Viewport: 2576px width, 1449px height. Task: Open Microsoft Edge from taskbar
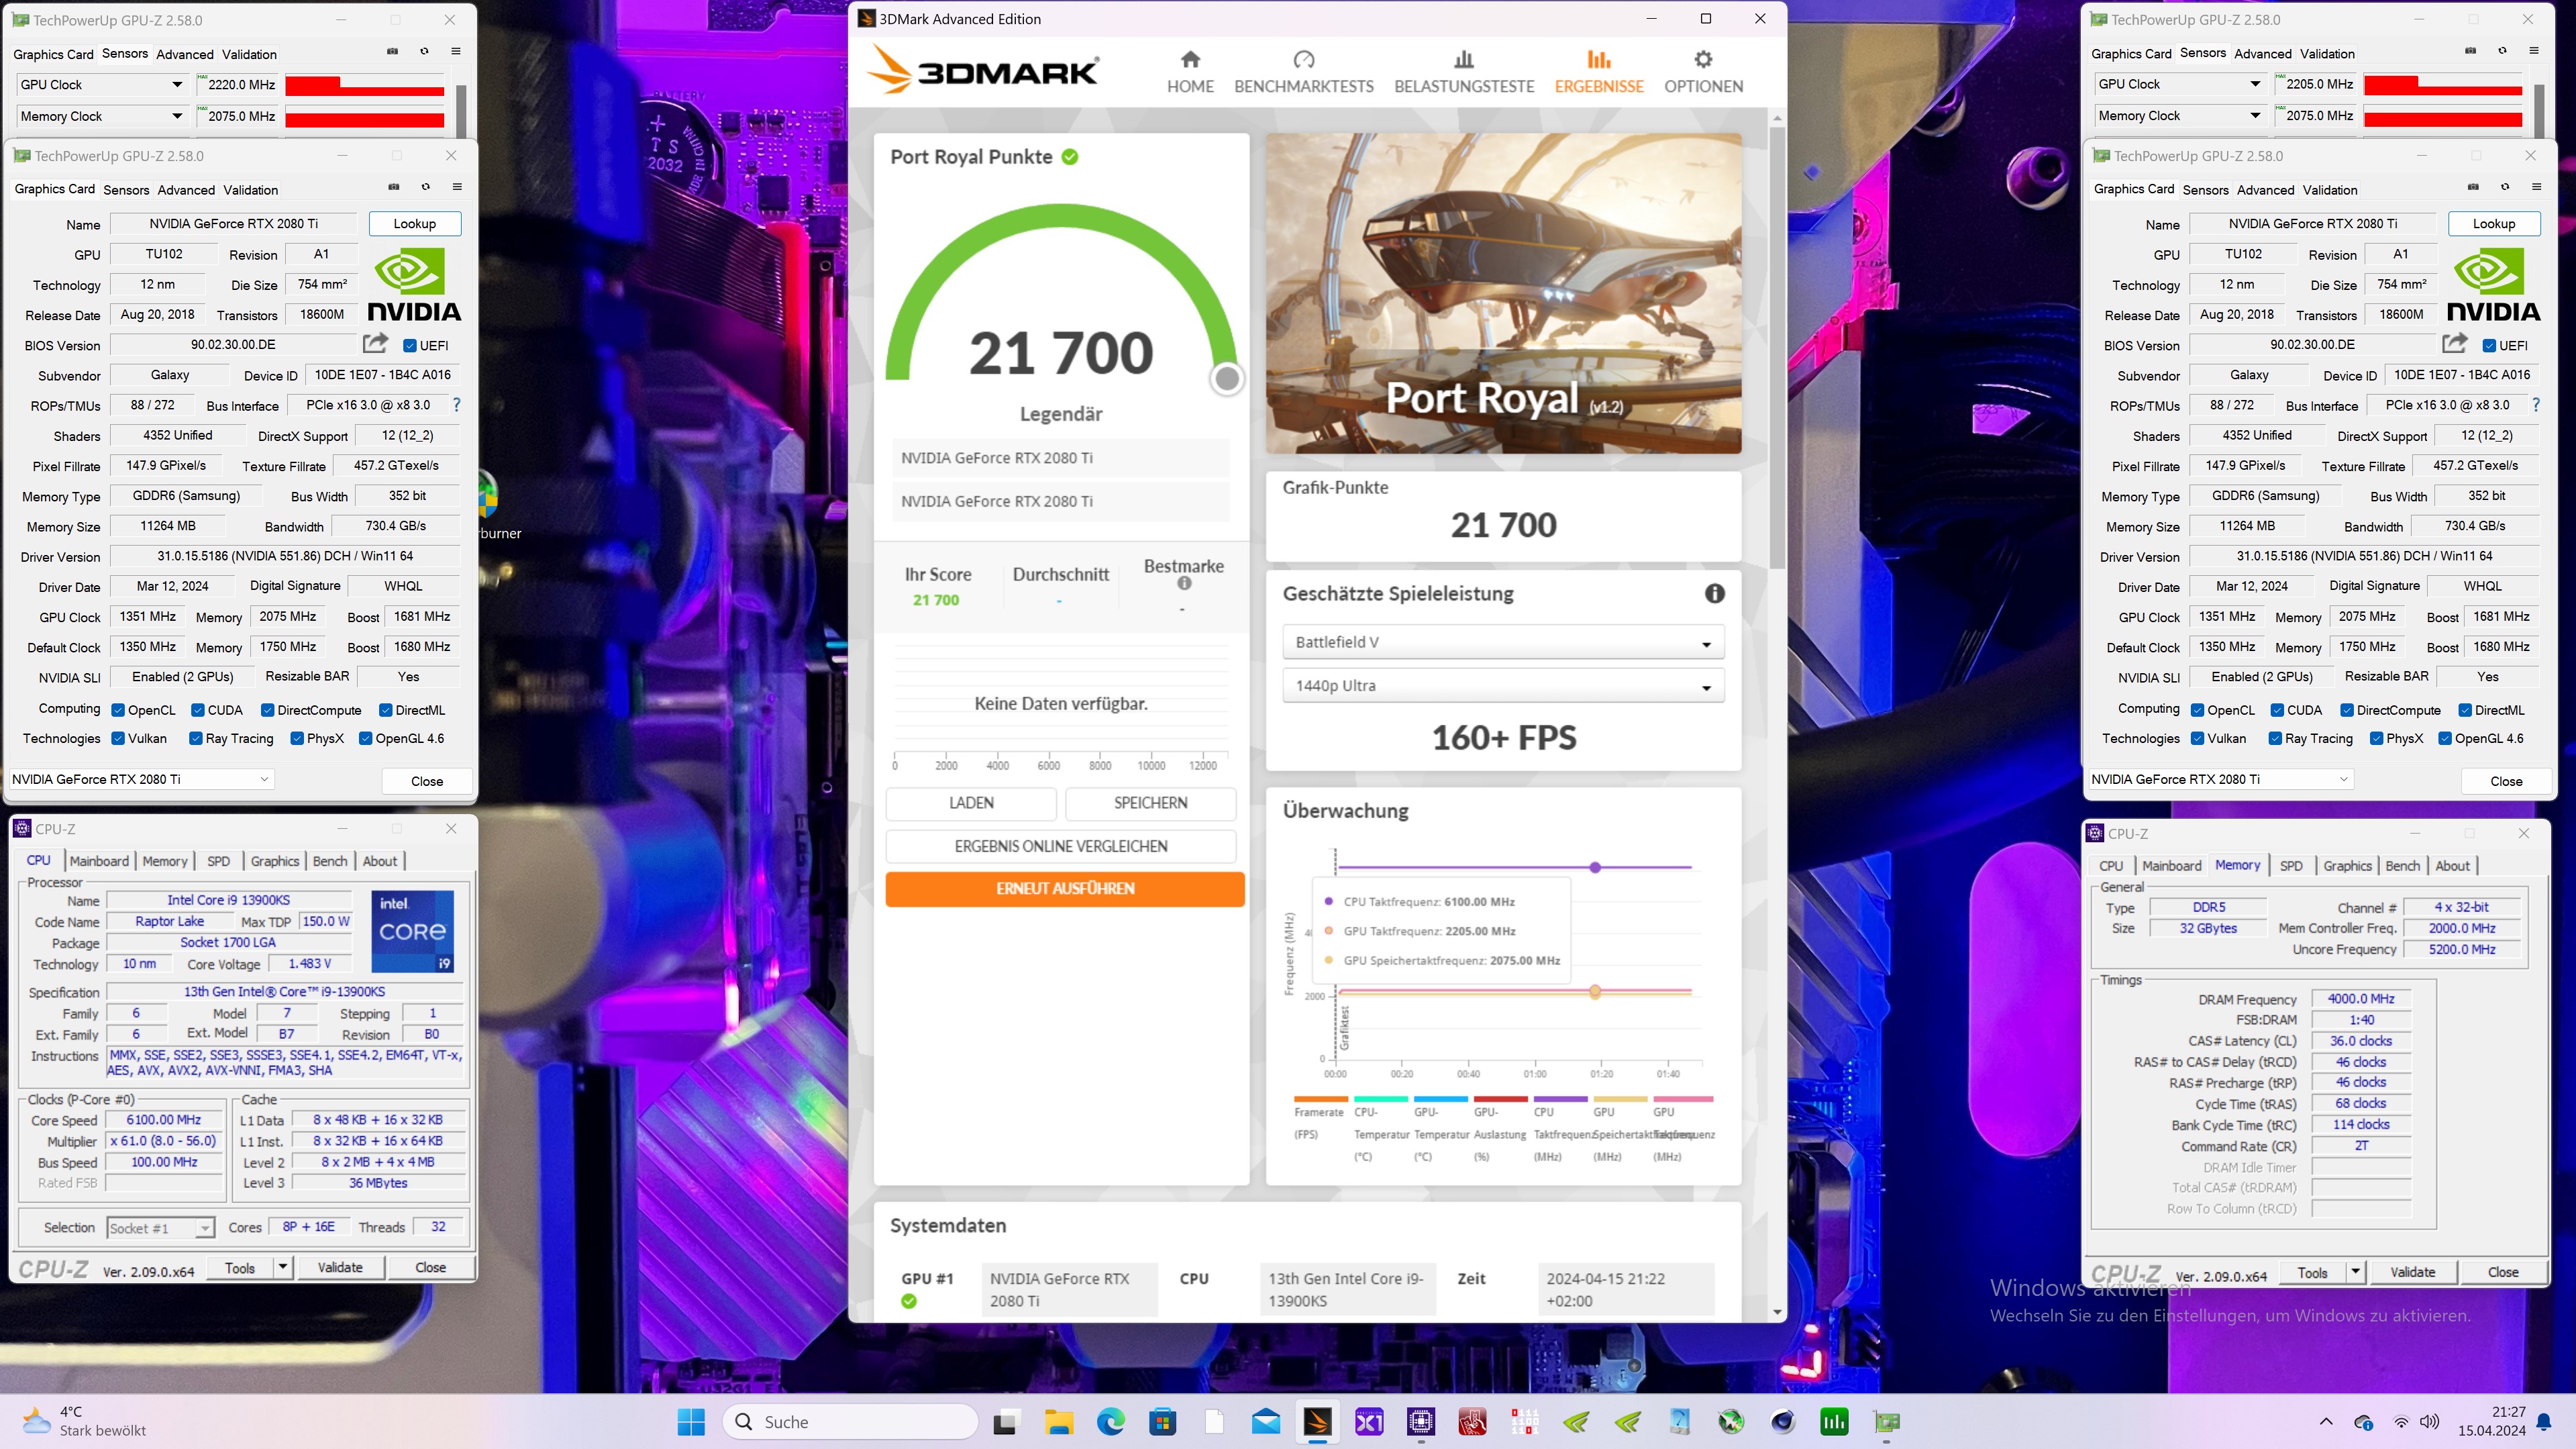click(x=1110, y=1422)
